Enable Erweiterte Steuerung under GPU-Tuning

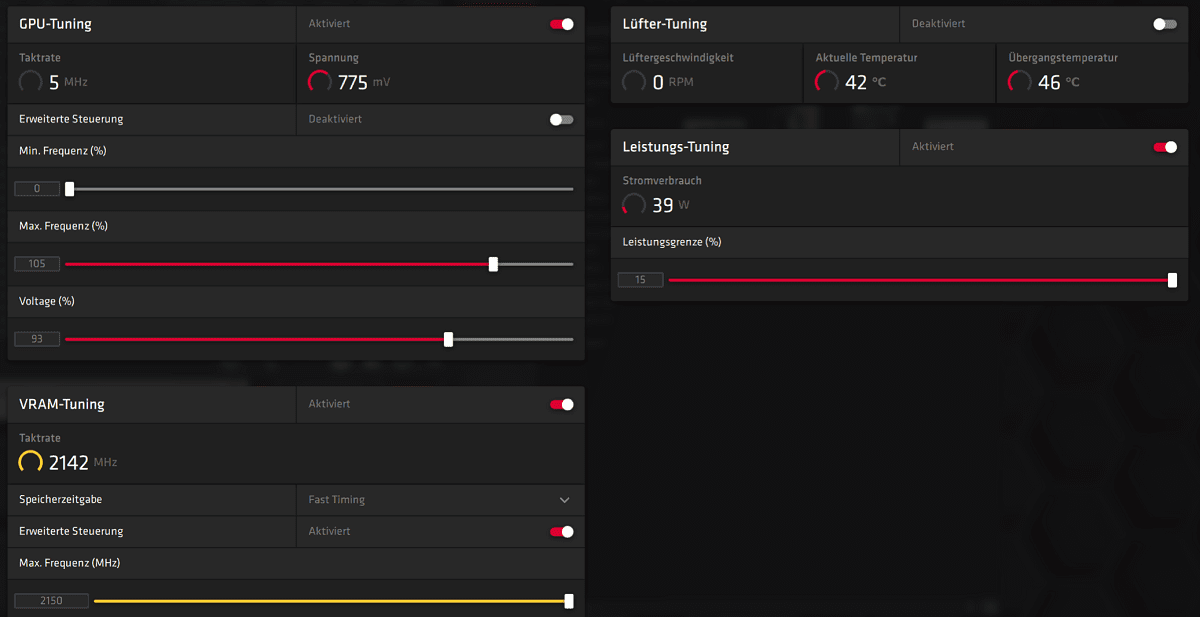(562, 119)
